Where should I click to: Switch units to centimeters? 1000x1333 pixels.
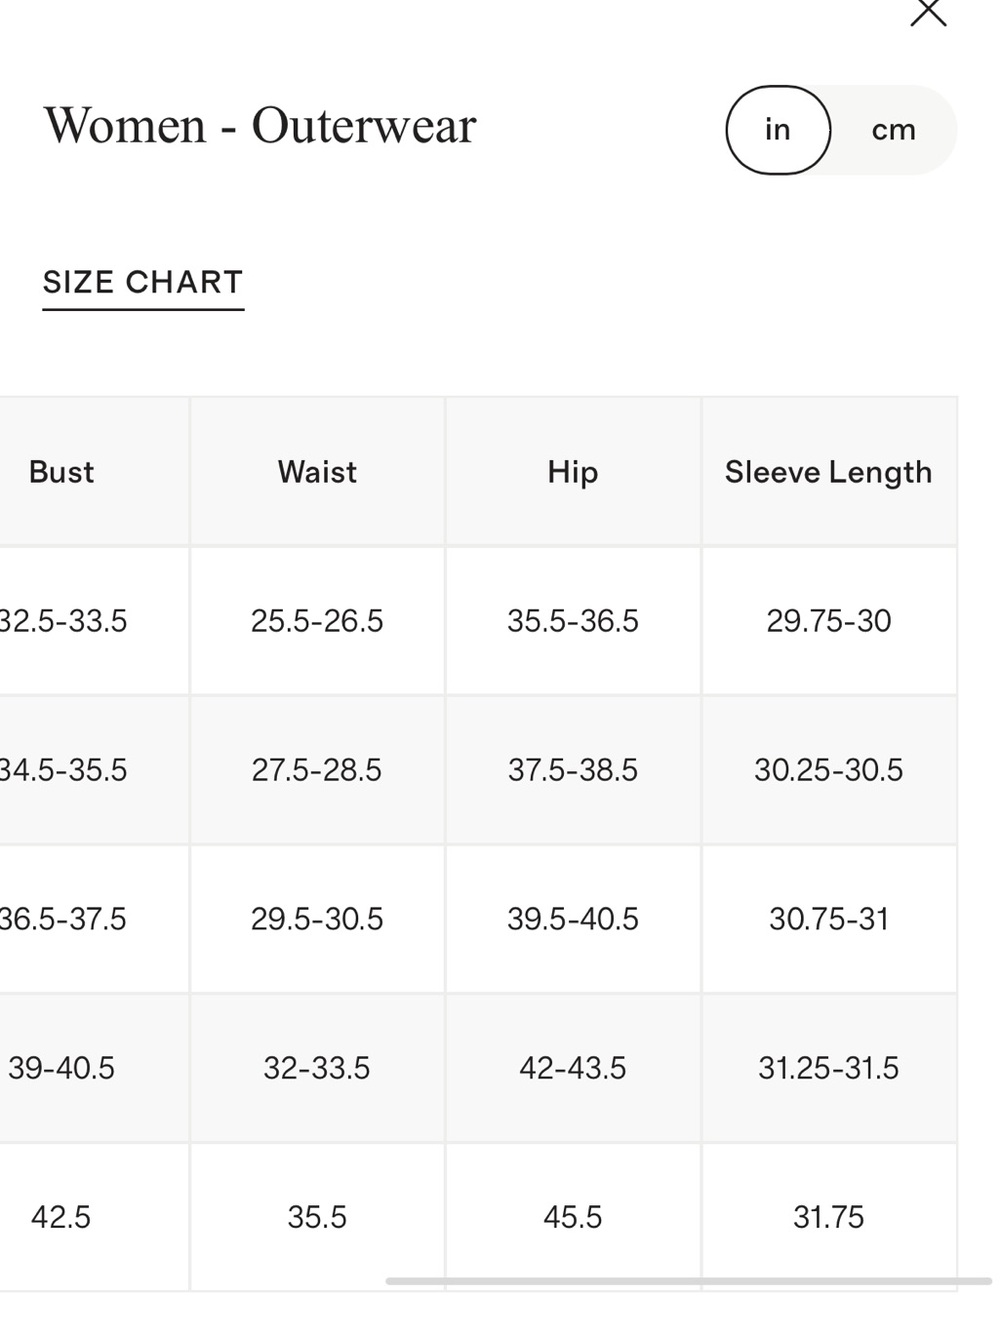pos(893,130)
